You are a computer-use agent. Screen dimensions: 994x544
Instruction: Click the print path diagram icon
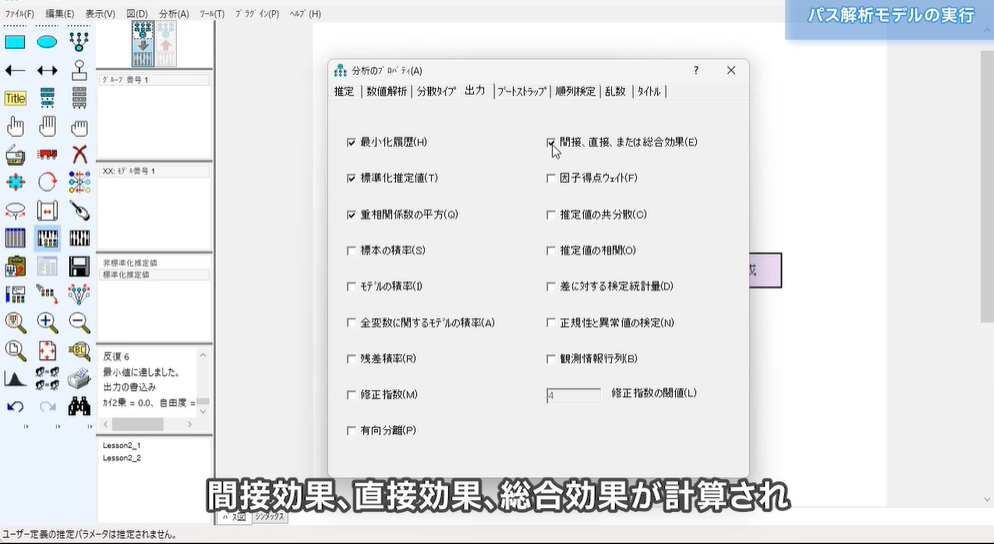[x=79, y=379]
